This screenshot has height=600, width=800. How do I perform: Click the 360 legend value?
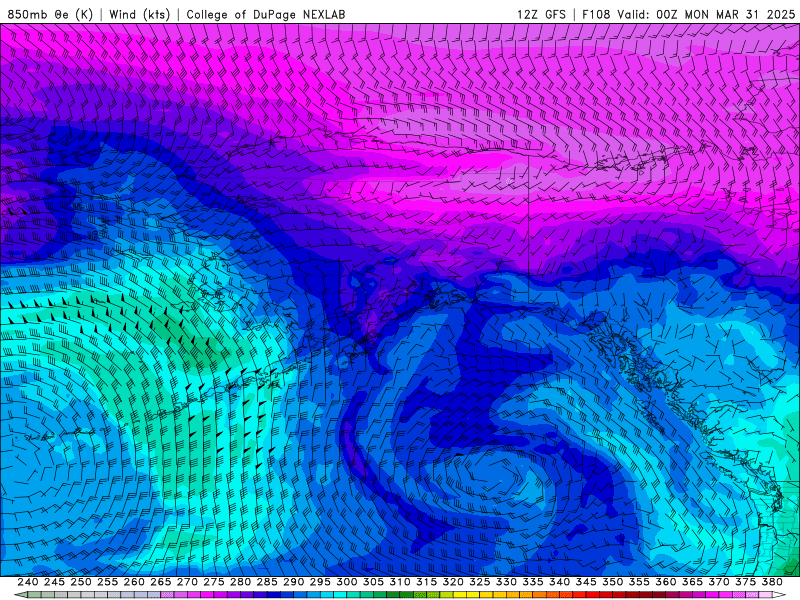666,582
